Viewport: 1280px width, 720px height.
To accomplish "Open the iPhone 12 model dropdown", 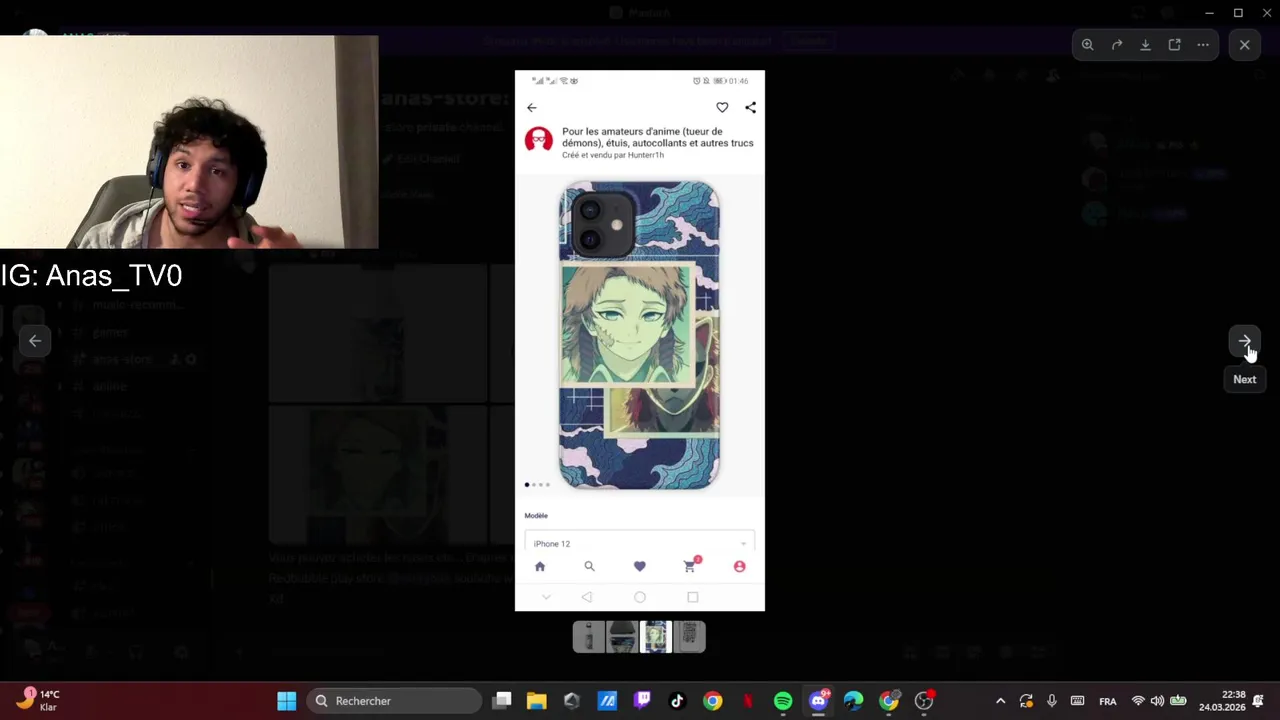I will tap(640, 543).
